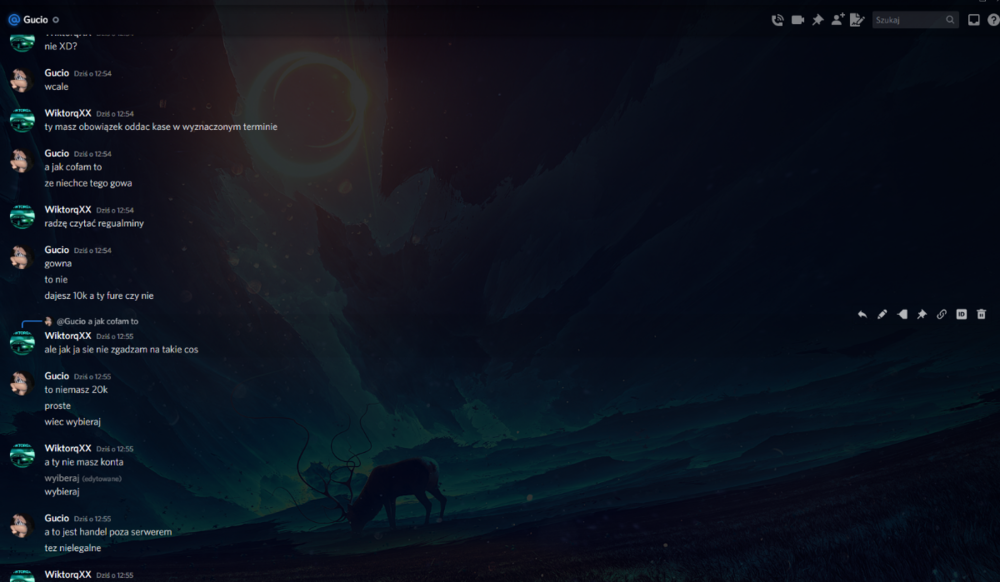Jump to replied message '@Gucio a jak cofam to'

tap(97, 321)
